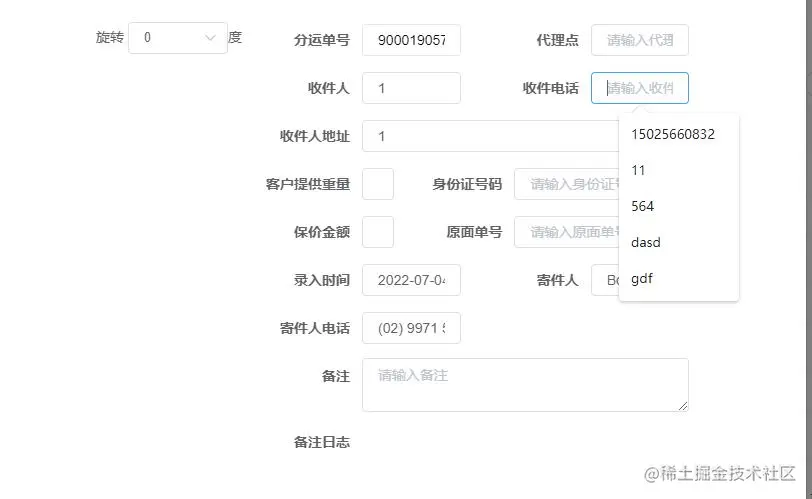The image size is (812, 499).
Task: Open the 录入时间 date field
Action: [x=411, y=280]
